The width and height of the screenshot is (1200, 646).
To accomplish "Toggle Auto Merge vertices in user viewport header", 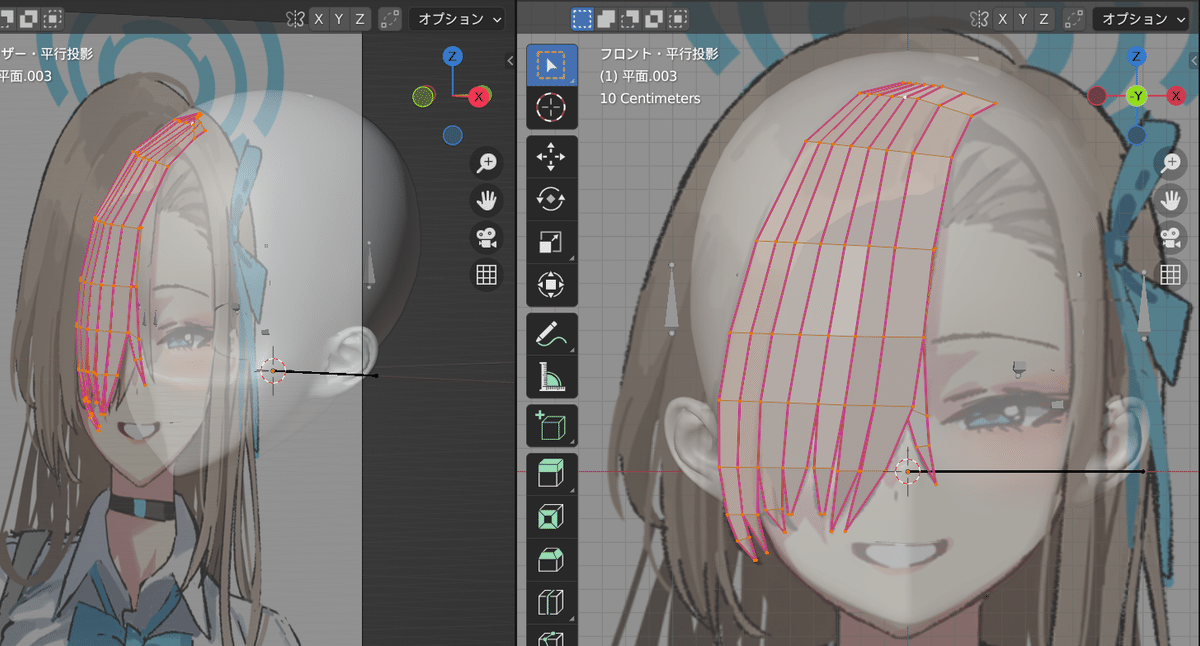I will tap(390, 19).
